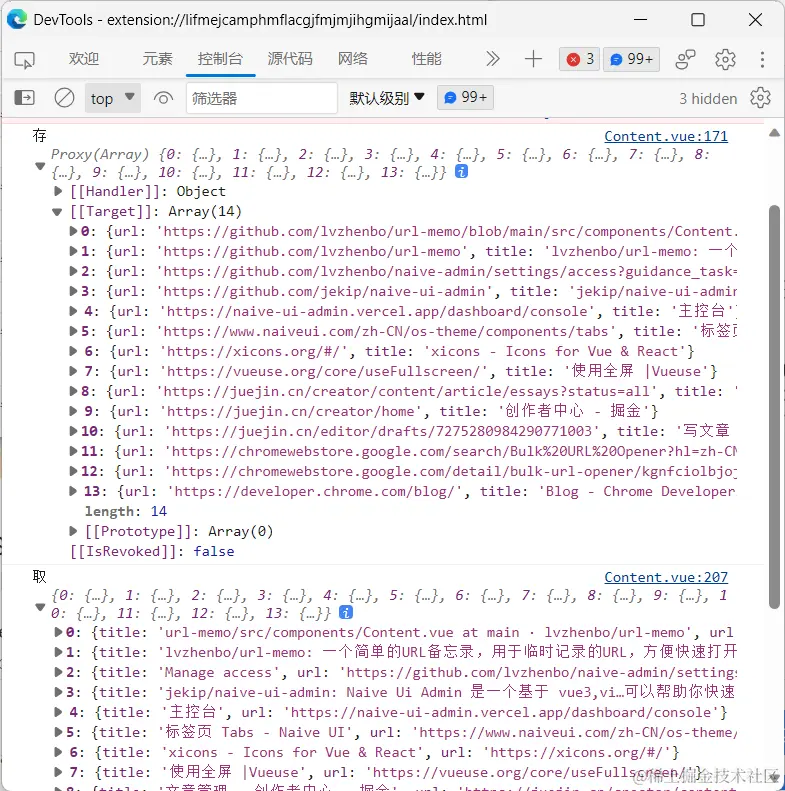This screenshot has height=791, width=785.
Task: Expand Target item 10 juejin editor drafts
Action: [74, 431]
